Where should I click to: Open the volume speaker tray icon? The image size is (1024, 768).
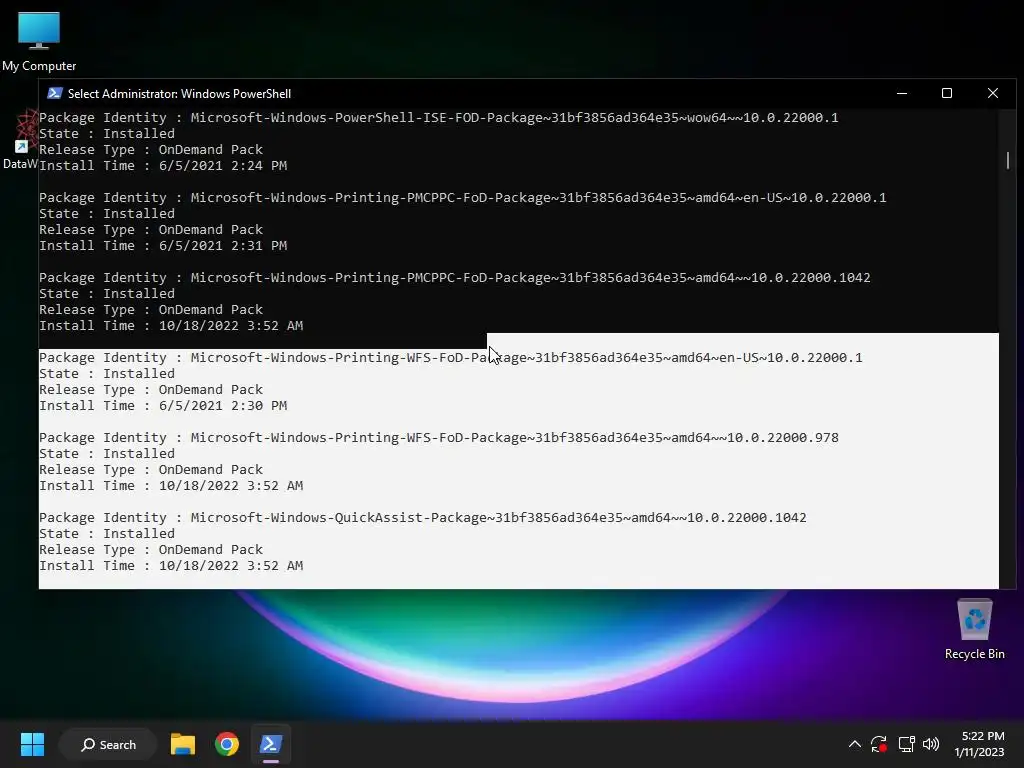[x=931, y=744]
